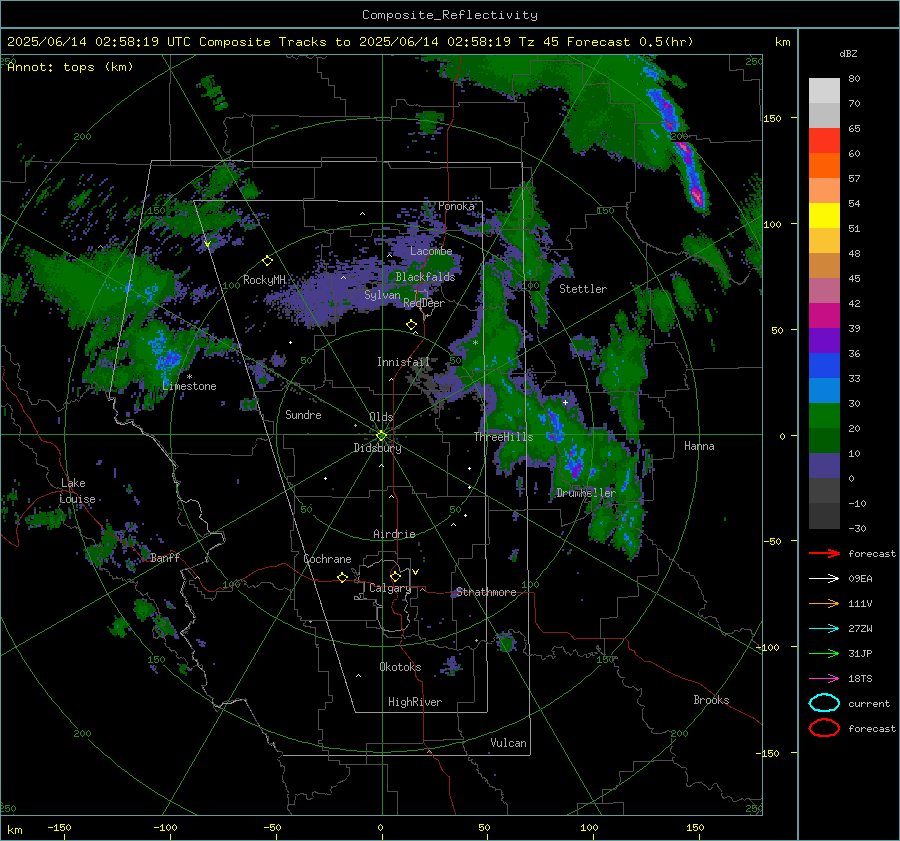Click the Didsbury label
The image size is (900, 841).
pyautogui.click(x=377, y=448)
